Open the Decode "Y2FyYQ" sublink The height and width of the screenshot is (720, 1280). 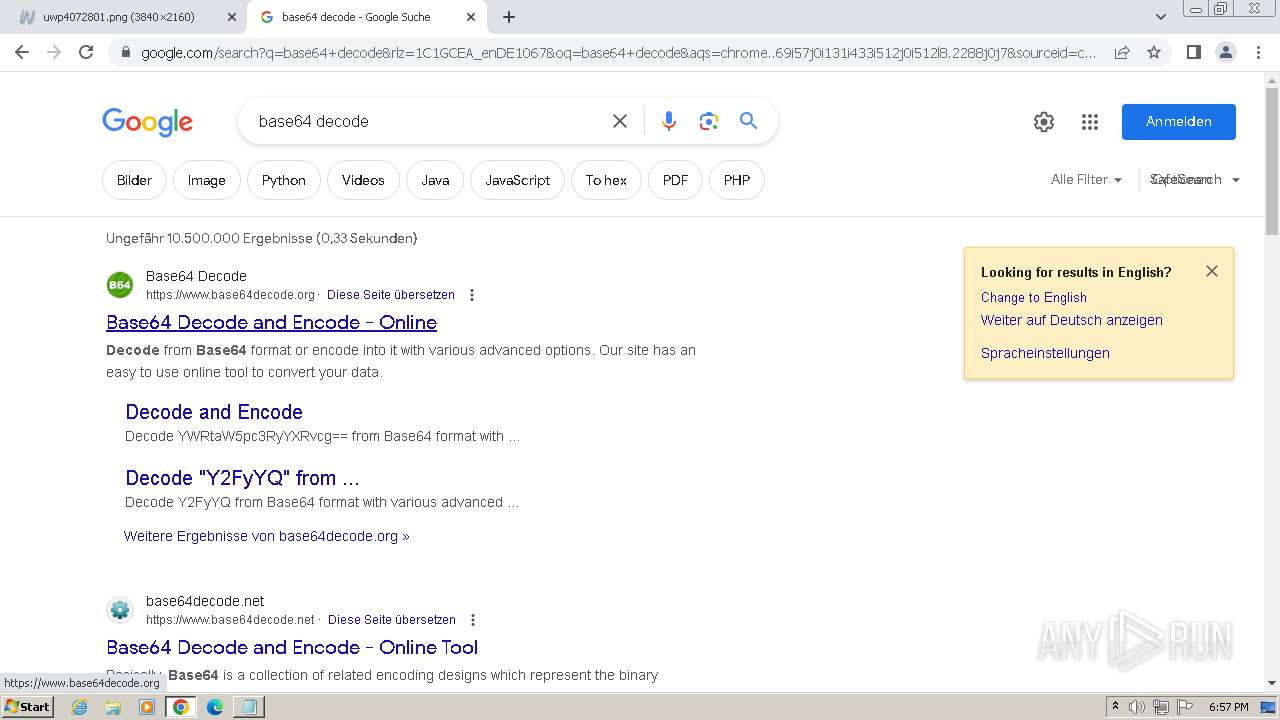pyautogui.click(x=242, y=478)
